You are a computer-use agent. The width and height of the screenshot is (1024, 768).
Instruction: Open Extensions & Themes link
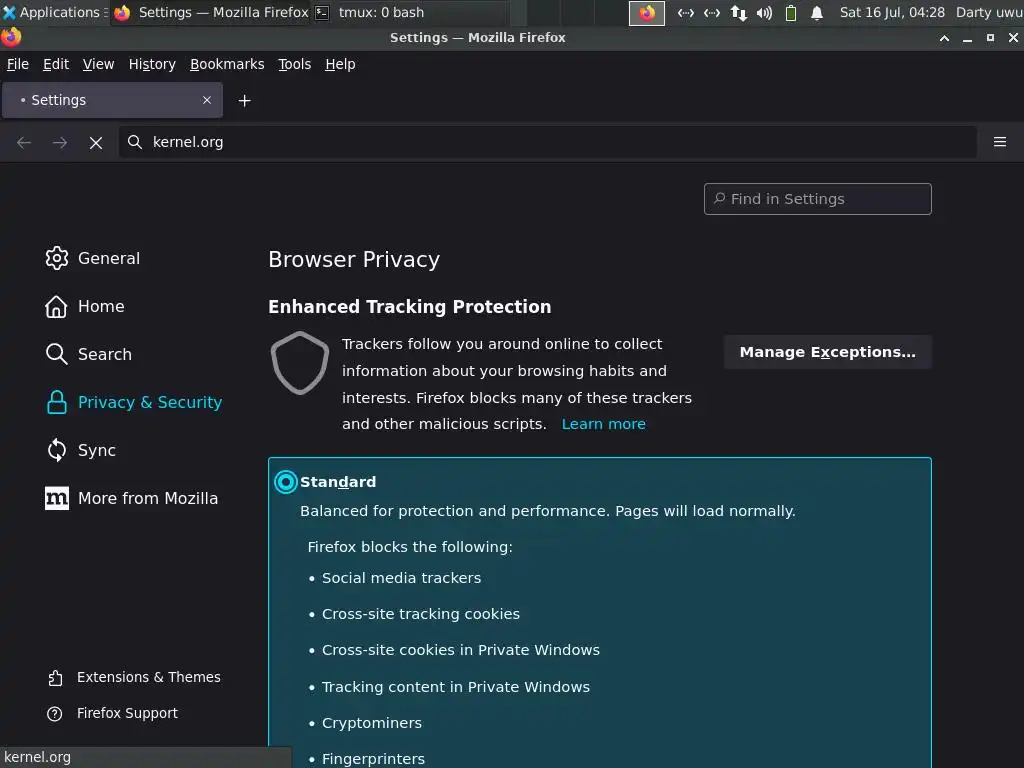click(134, 677)
